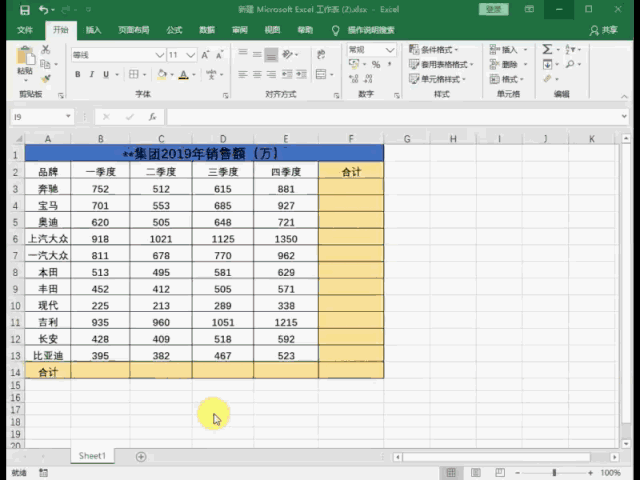
Task: Open the Format as Table menu
Action: [x=441, y=64]
